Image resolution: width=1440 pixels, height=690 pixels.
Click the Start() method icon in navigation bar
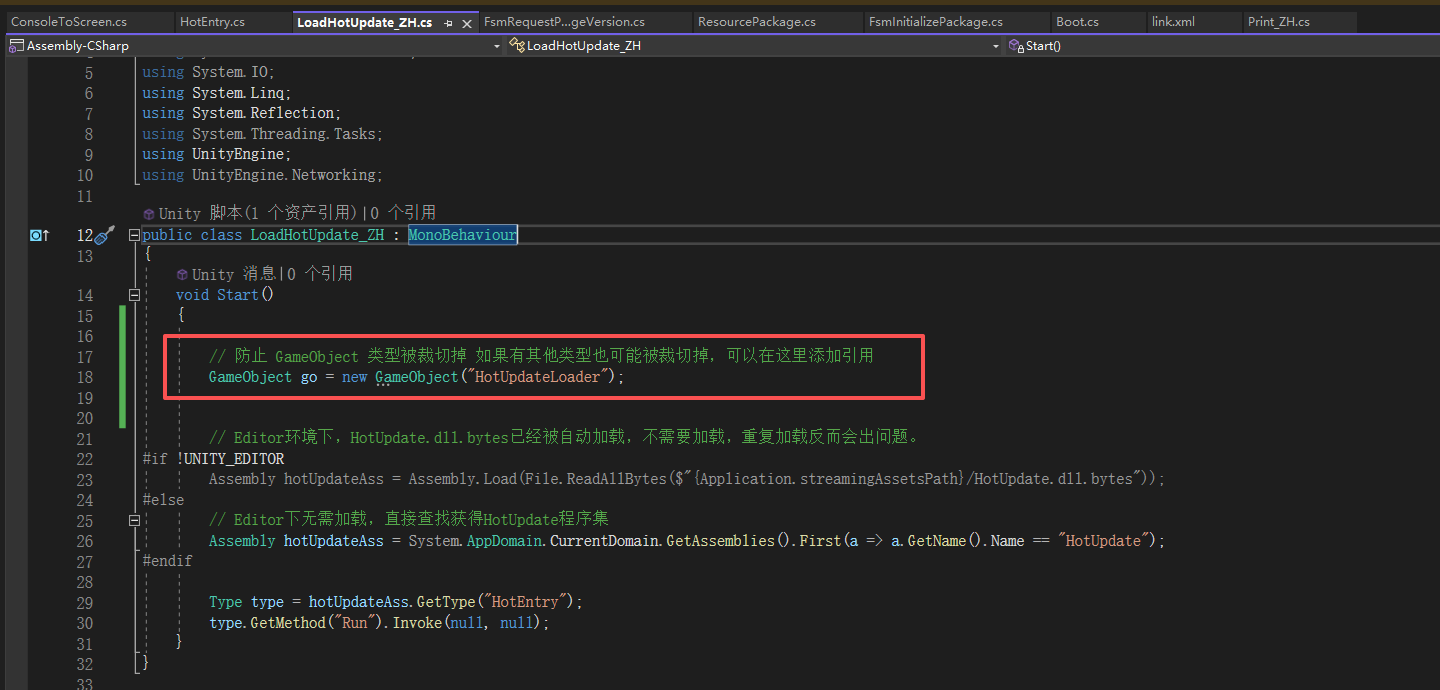click(1016, 45)
